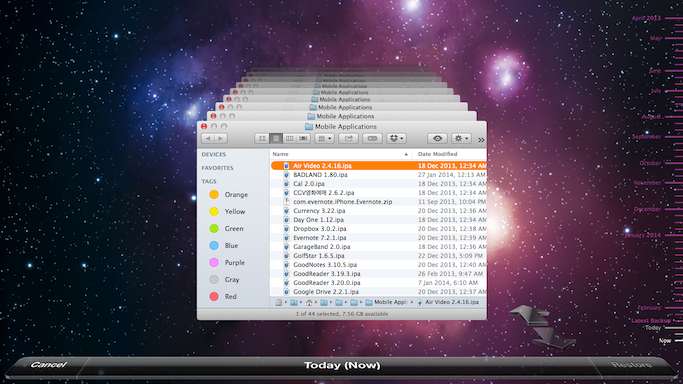Image resolution: width=683 pixels, height=384 pixels.
Task: Select the Gray tag in sidebar
Action: click(x=224, y=280)
